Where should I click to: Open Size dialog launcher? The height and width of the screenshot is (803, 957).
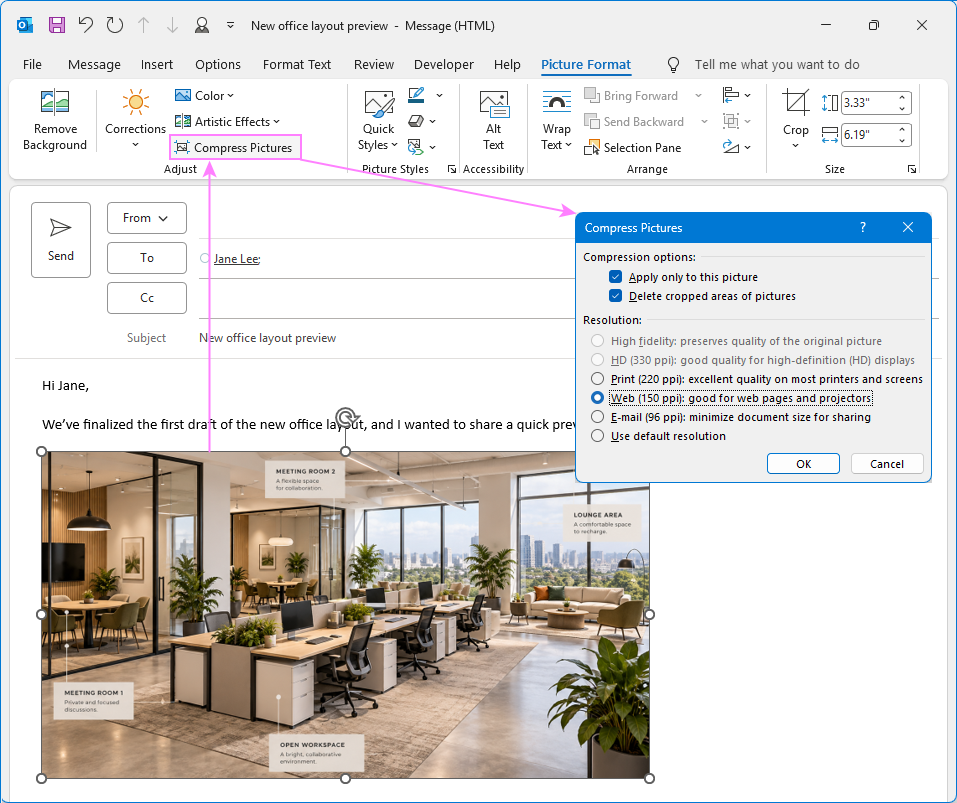(x=912, y=169)
